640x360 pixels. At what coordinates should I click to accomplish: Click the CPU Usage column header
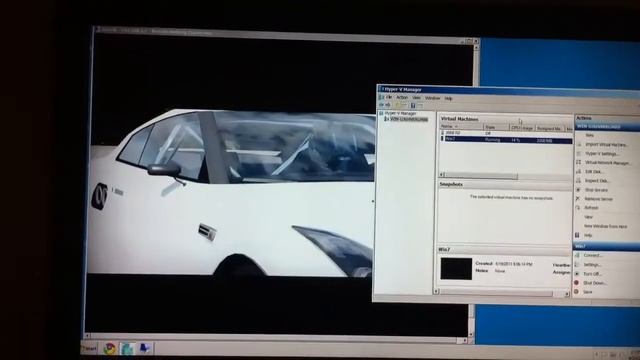pyautogui.click(x=522, y=128)
